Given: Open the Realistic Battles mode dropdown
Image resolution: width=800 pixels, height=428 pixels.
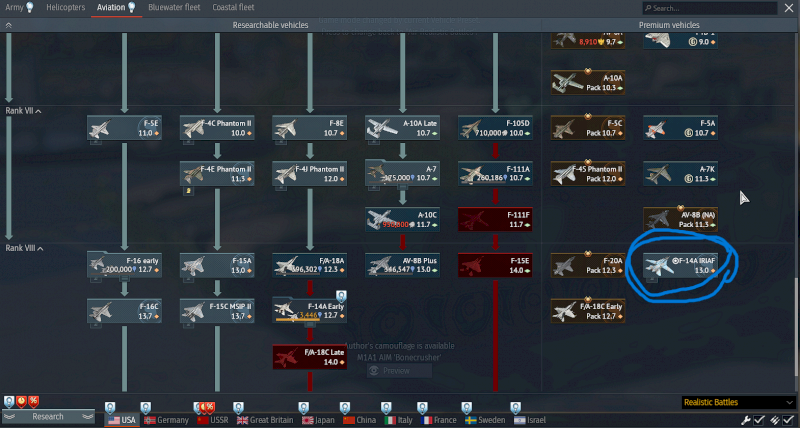Looking at the screenshot, I should point(738,402).
